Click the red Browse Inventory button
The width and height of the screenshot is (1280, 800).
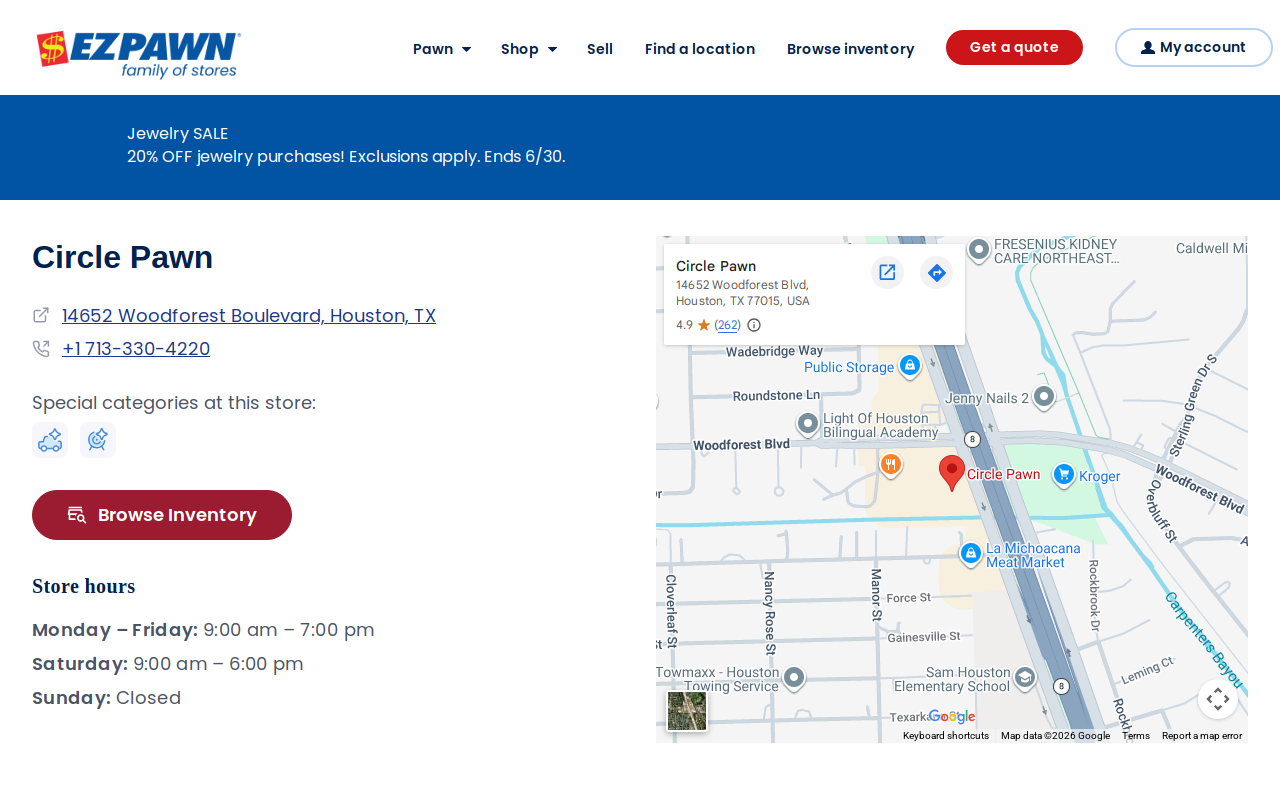[x=162, y=515]
